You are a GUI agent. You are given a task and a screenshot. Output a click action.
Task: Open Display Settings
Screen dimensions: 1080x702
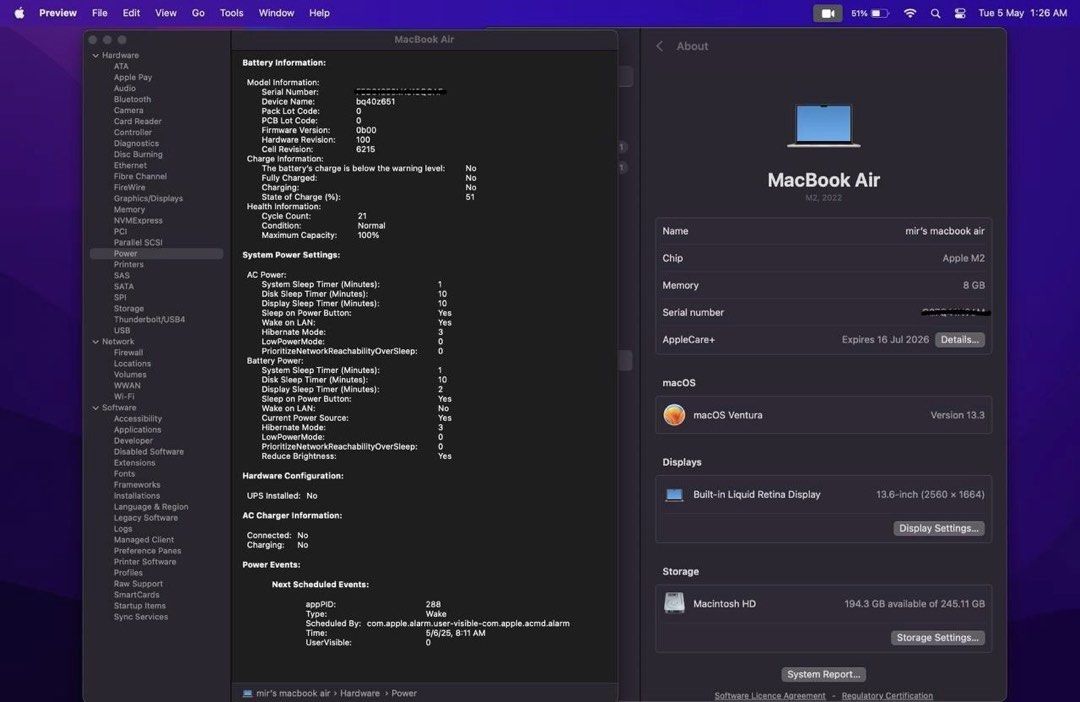939,528
